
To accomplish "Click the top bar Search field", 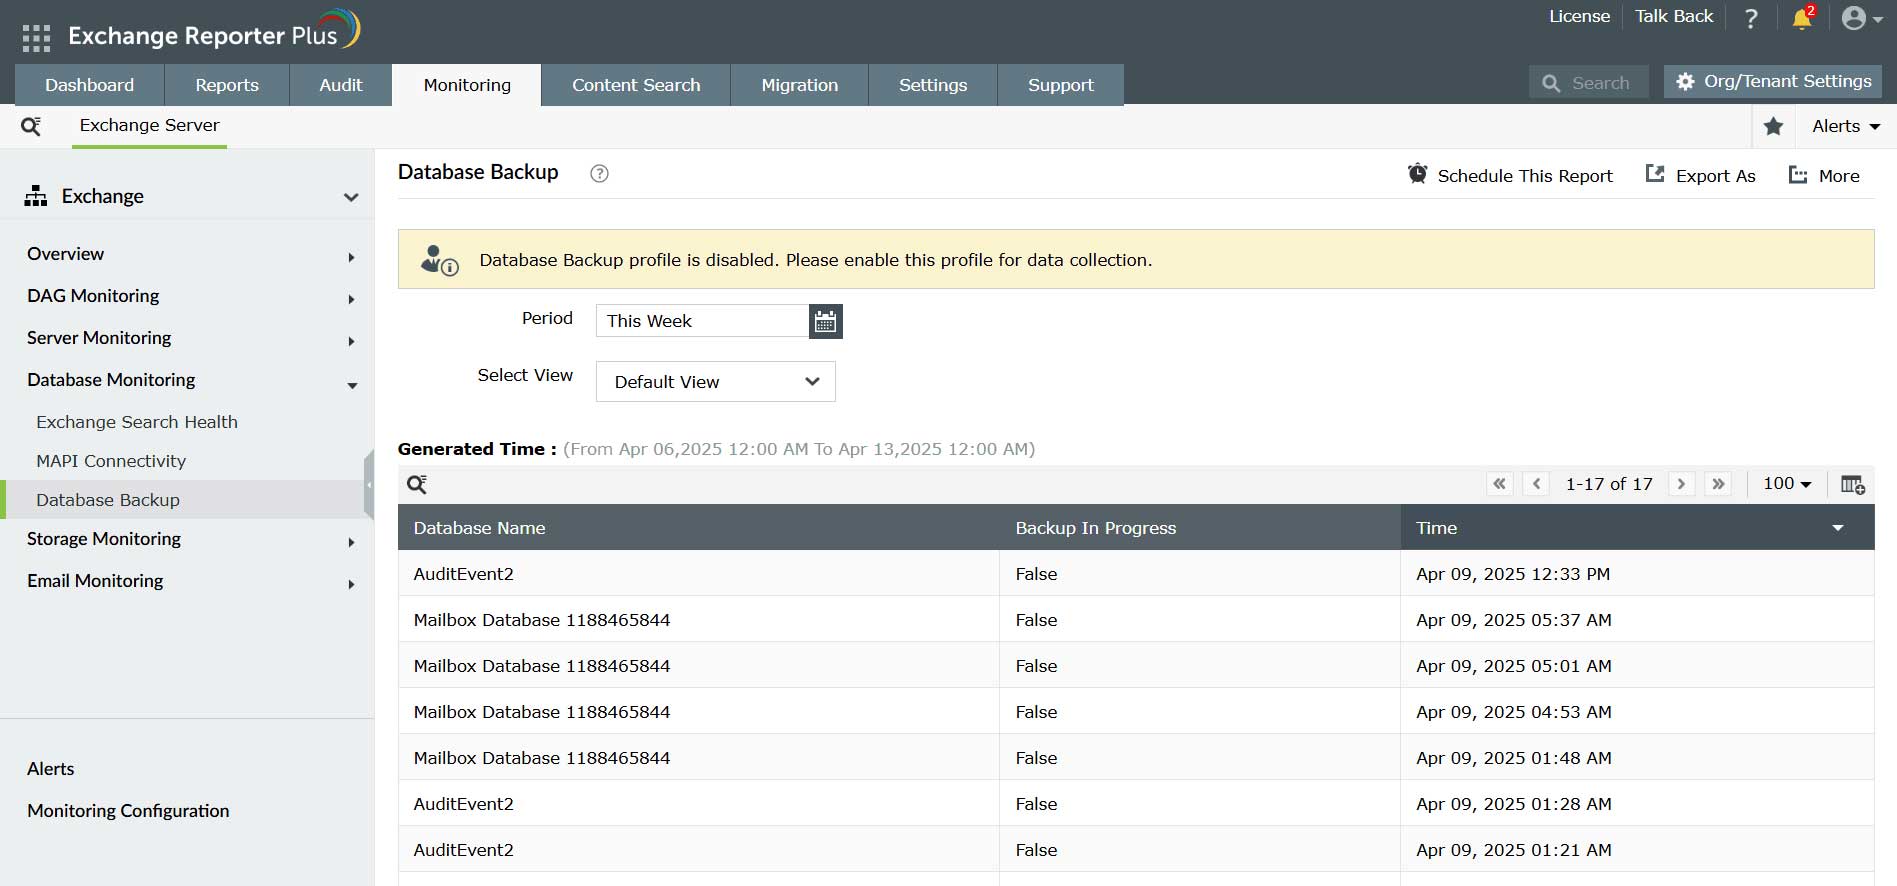I will point(1588,83).
